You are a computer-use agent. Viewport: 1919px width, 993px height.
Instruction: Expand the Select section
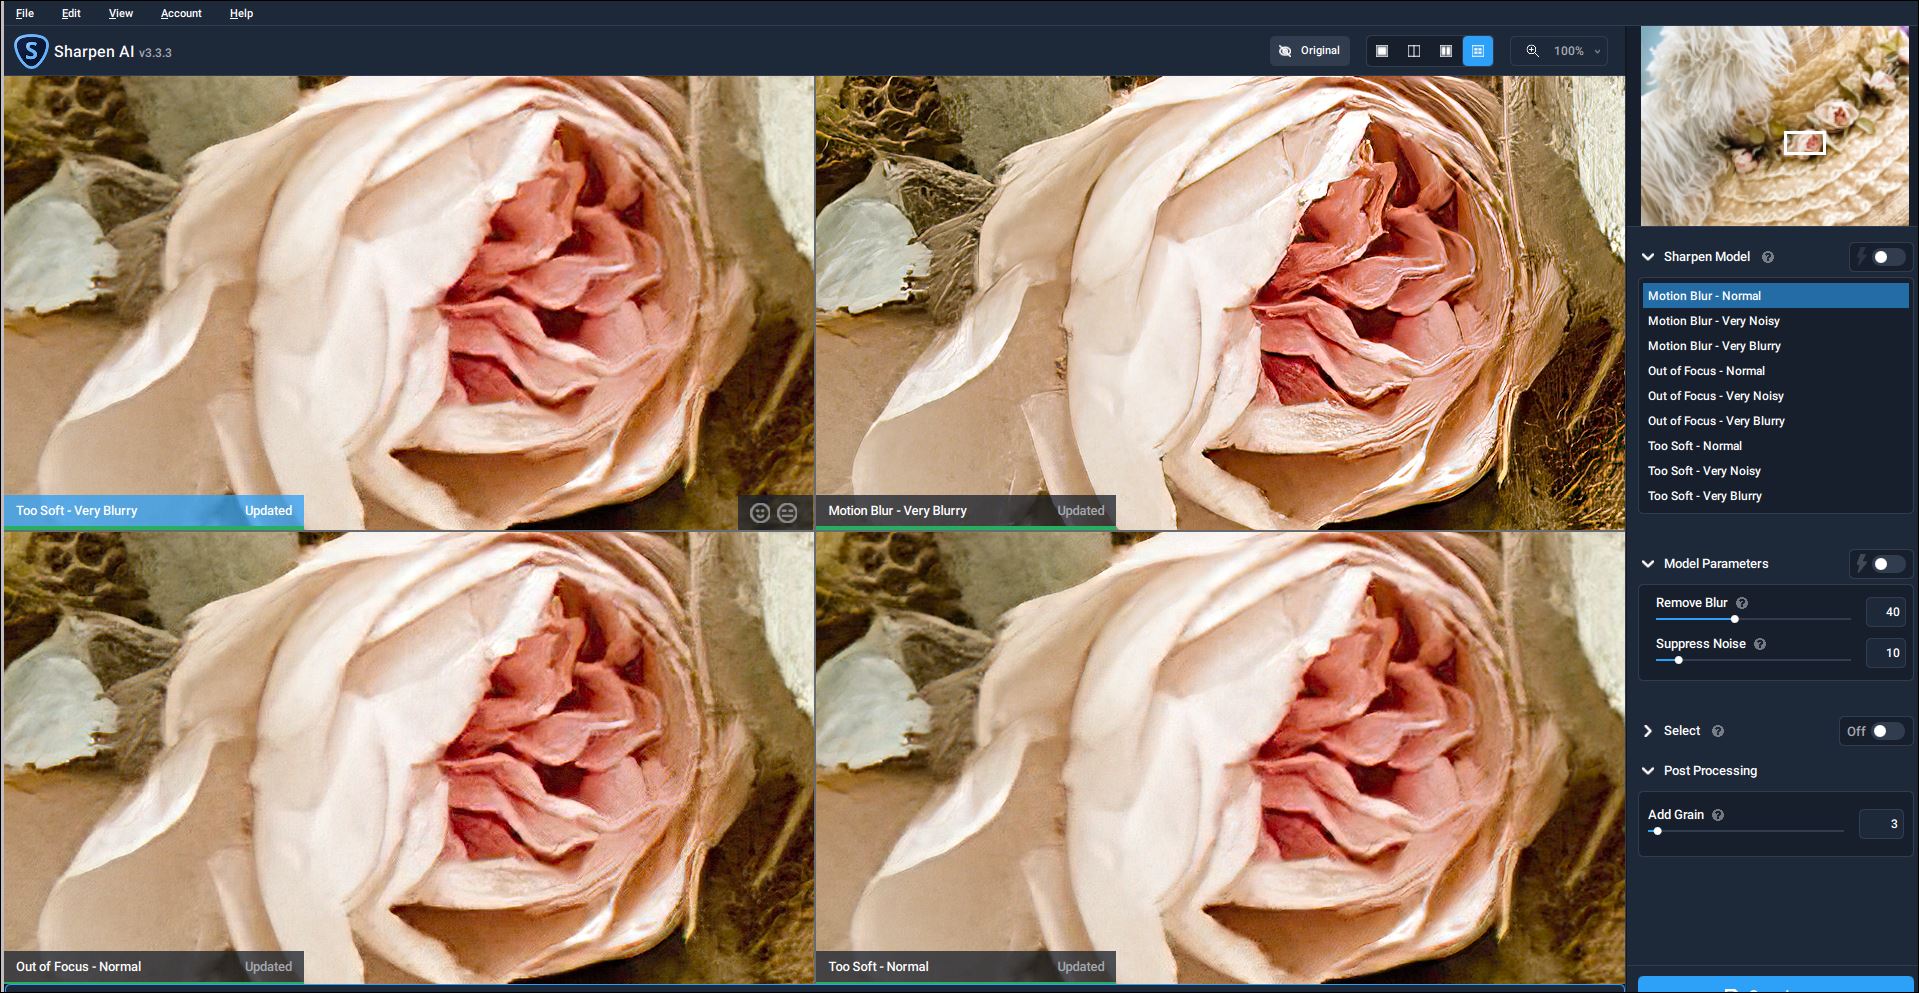[x=1648, y=731]
